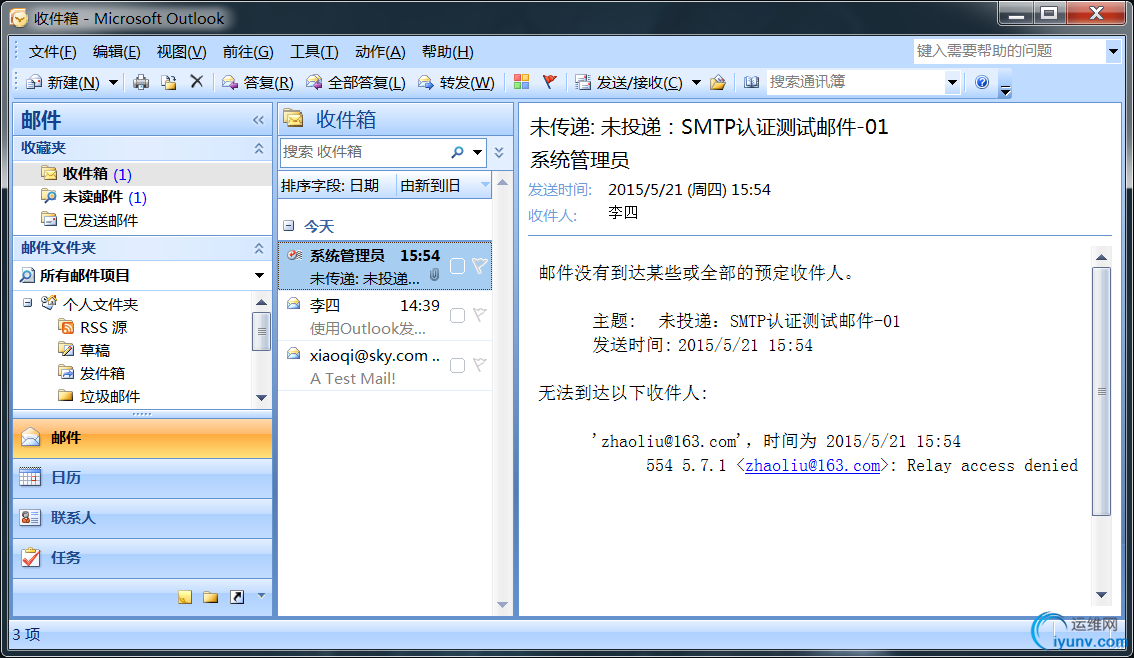The height and width of the screenshot is (658, 1134).
Task: Open the 工具(T) menu
Action: point(314,52)
